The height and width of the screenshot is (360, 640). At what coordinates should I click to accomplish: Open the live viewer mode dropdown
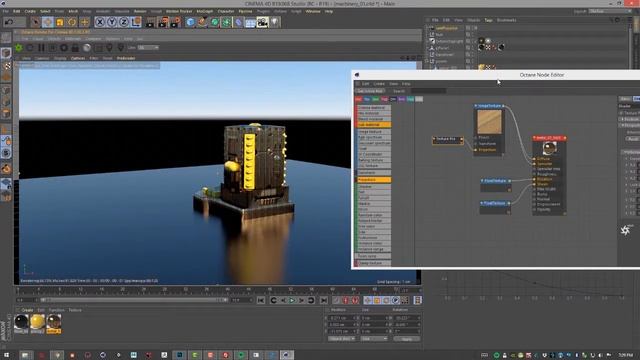point(148,48)
